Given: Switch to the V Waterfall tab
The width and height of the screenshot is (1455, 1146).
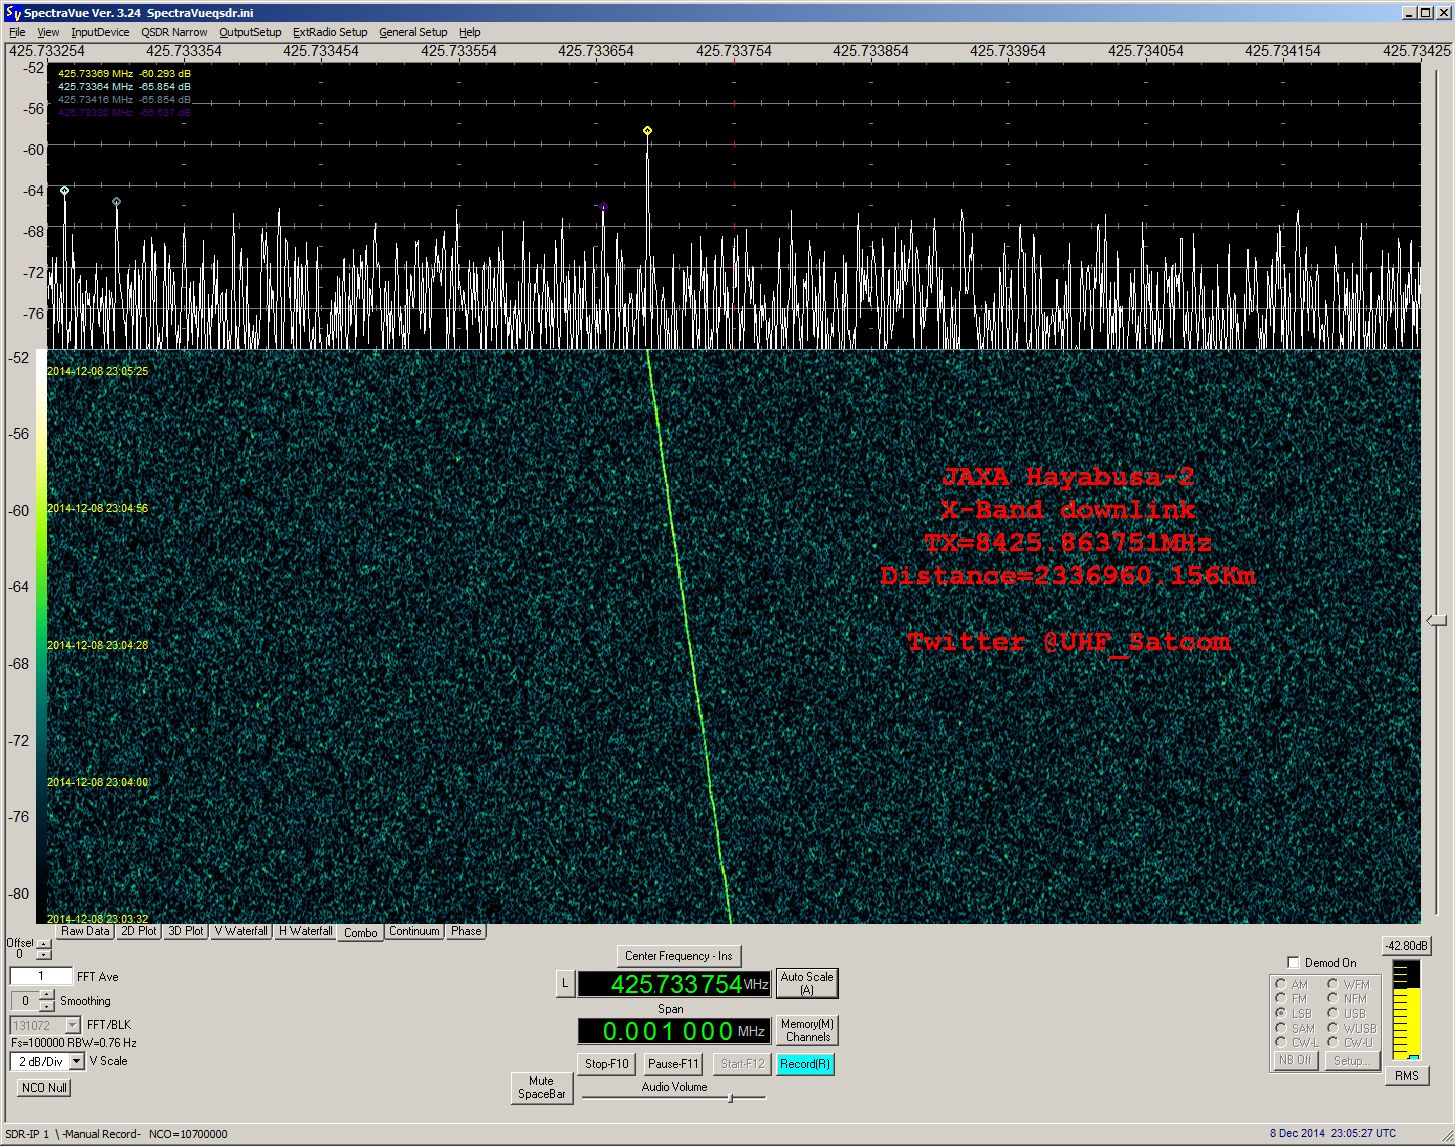Looking at the screenshot, I should click(x=241, y=931).
